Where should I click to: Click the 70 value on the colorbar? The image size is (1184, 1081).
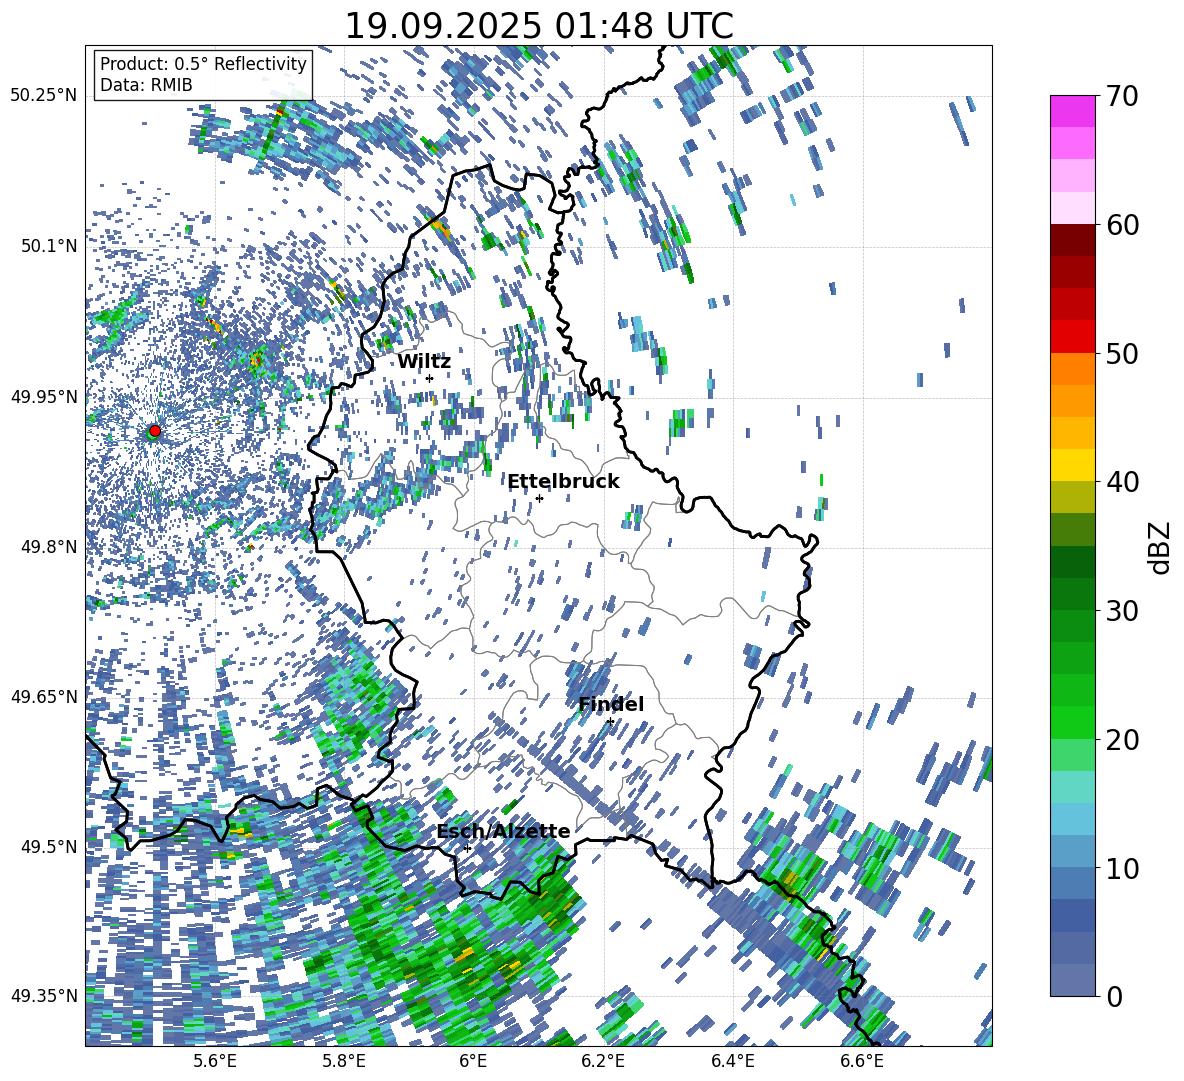[1122, 96]
